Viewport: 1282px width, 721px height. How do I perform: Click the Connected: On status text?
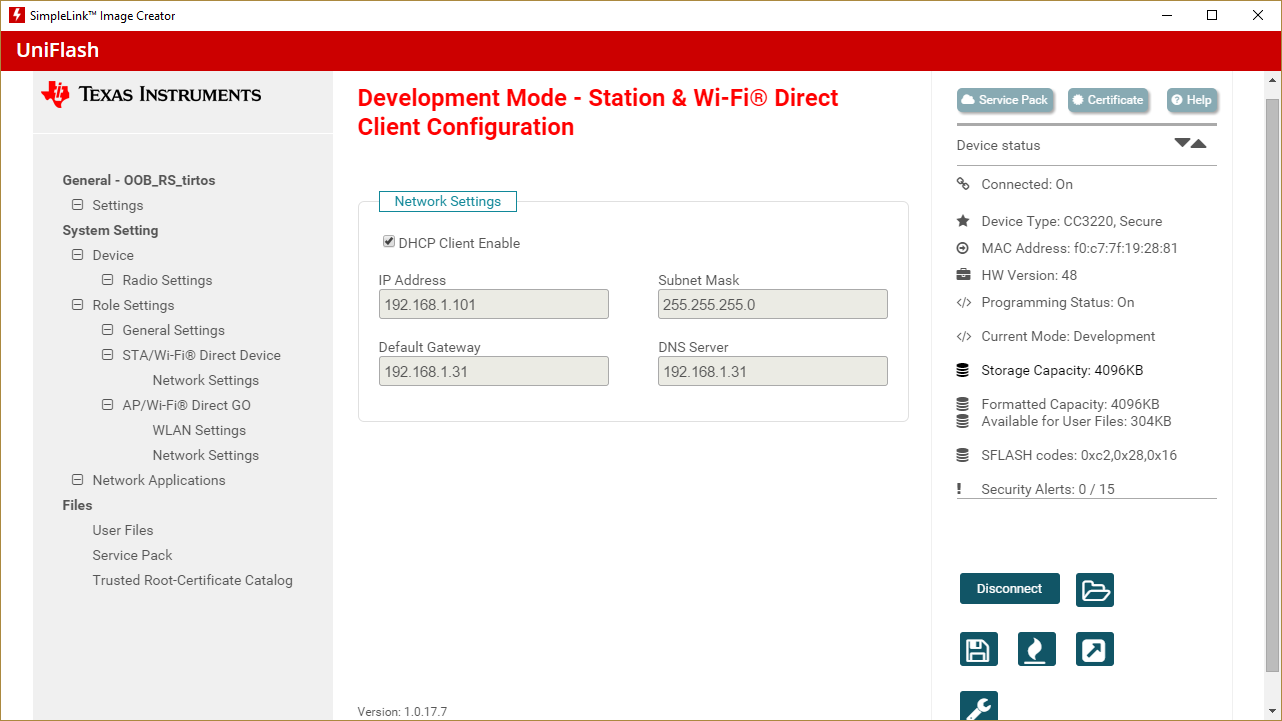point(1027,184)
